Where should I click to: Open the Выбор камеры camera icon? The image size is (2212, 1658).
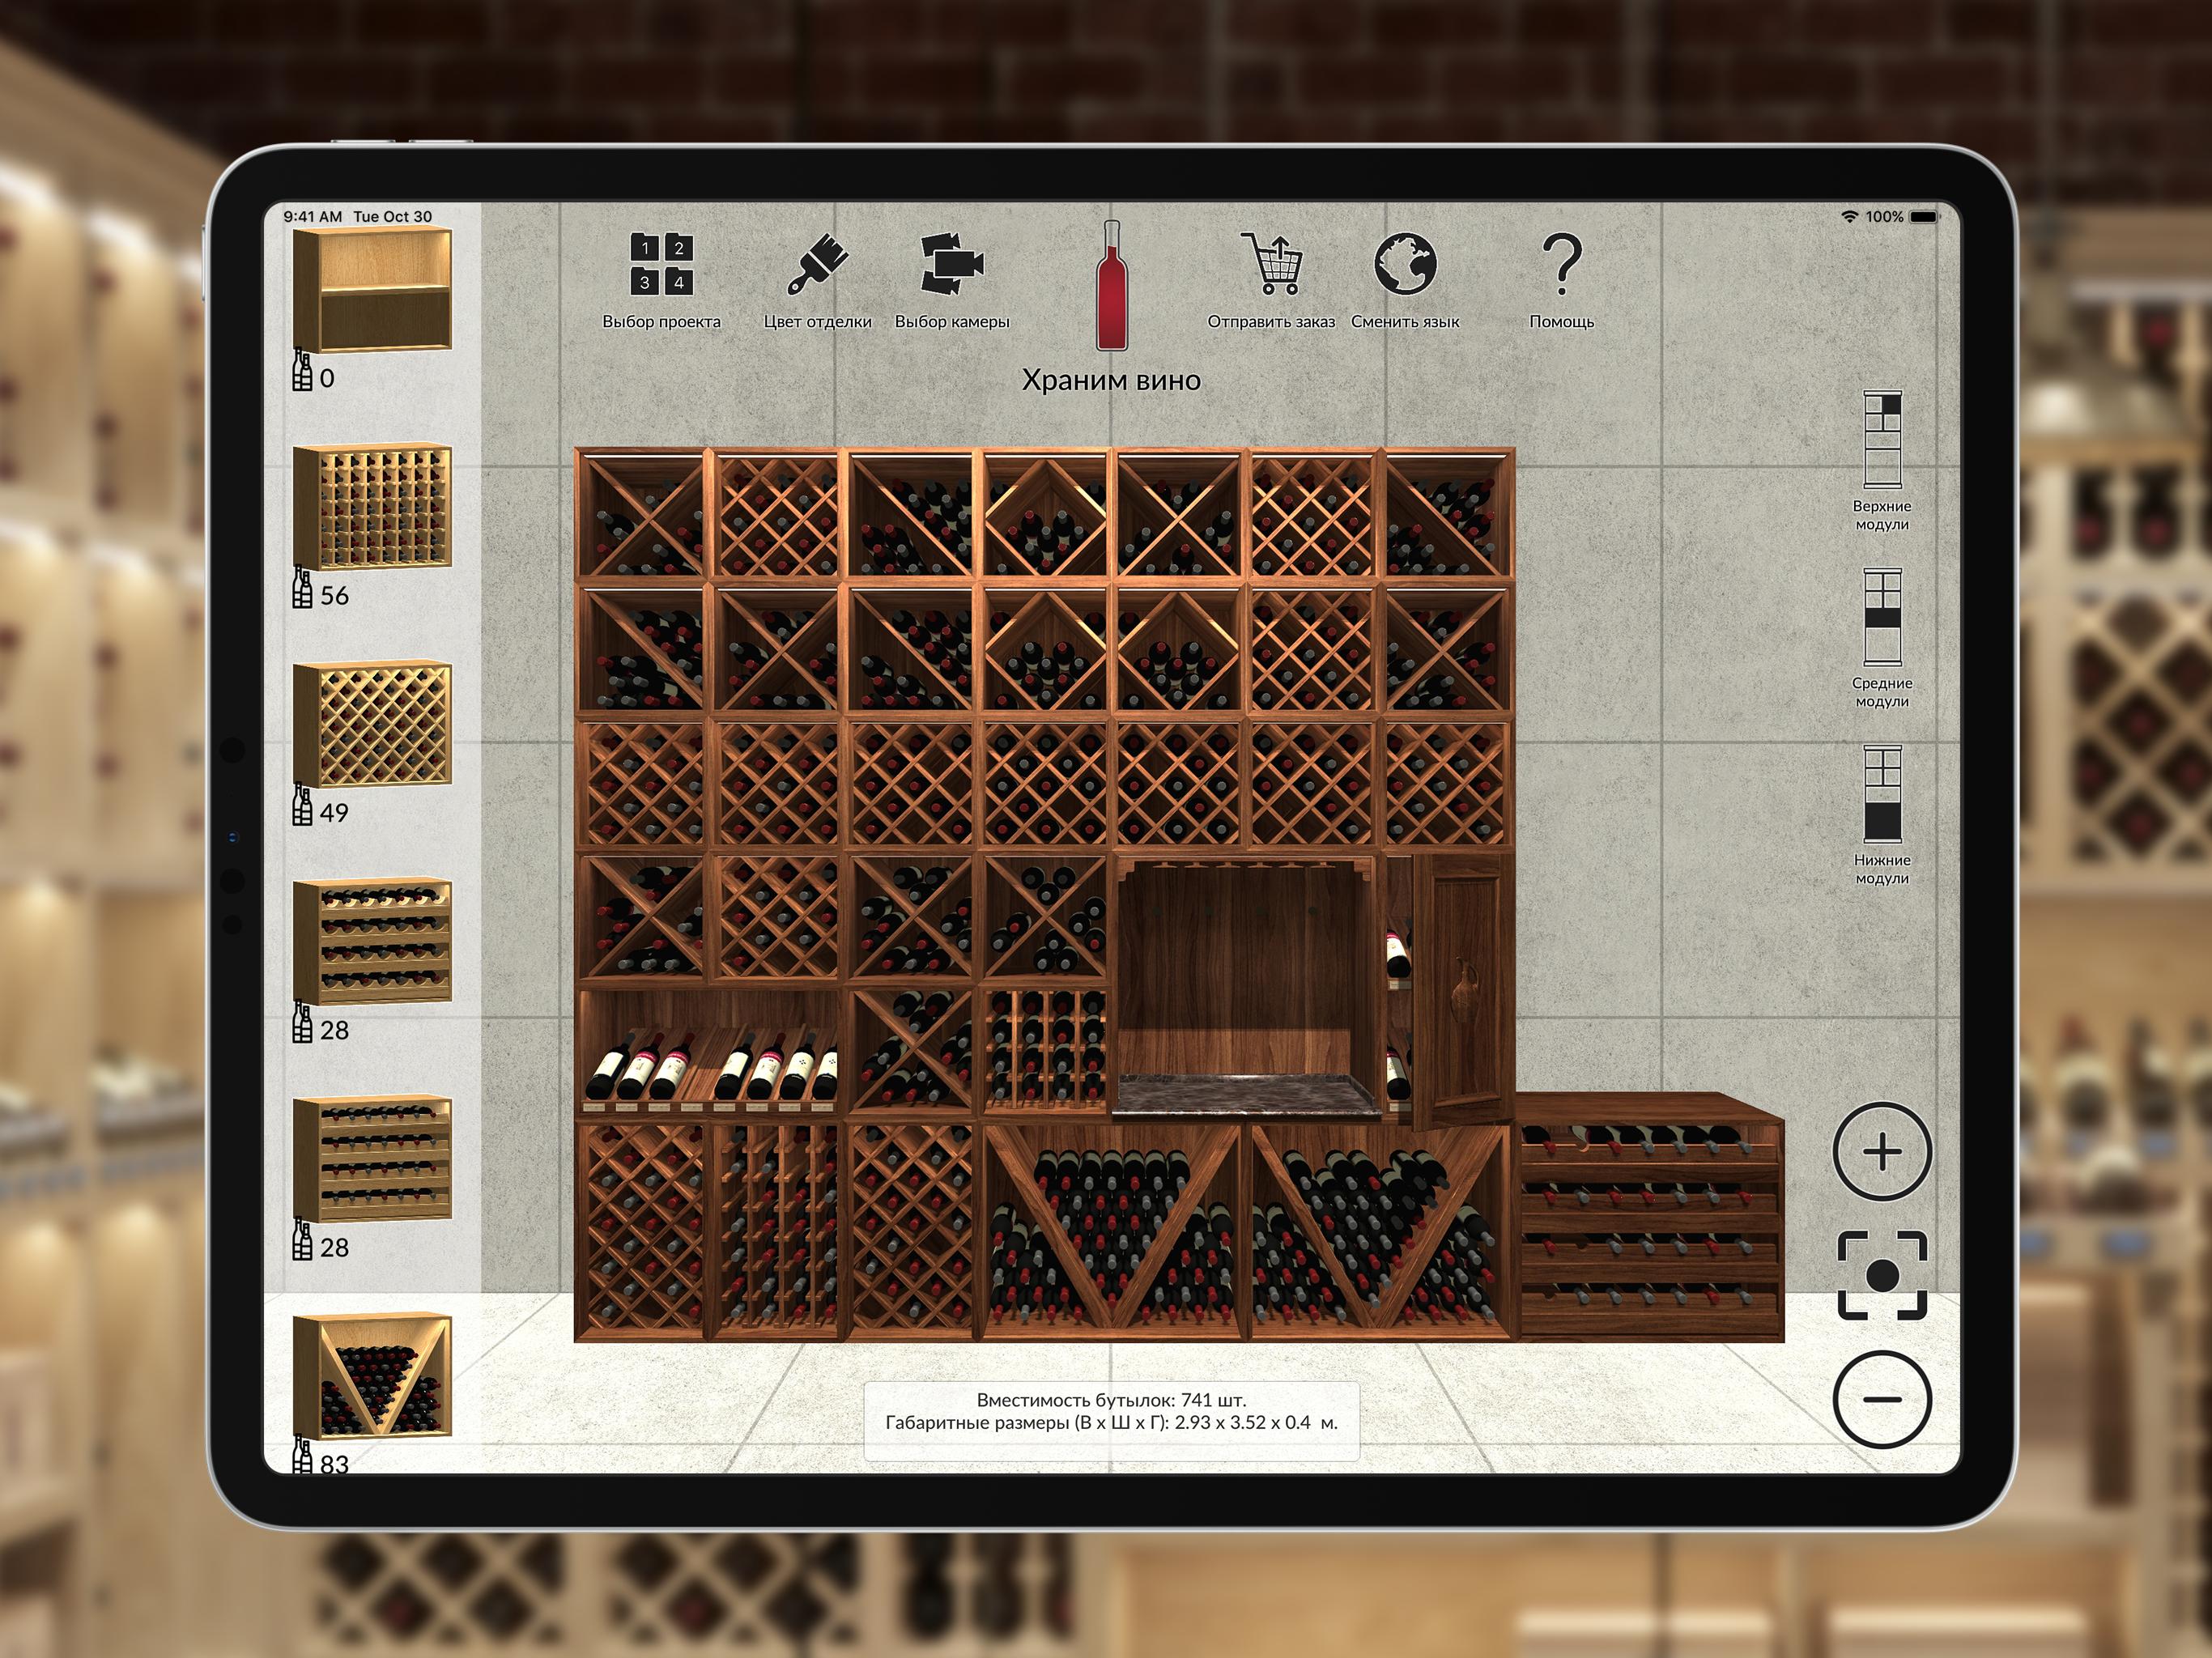[952, 264]
